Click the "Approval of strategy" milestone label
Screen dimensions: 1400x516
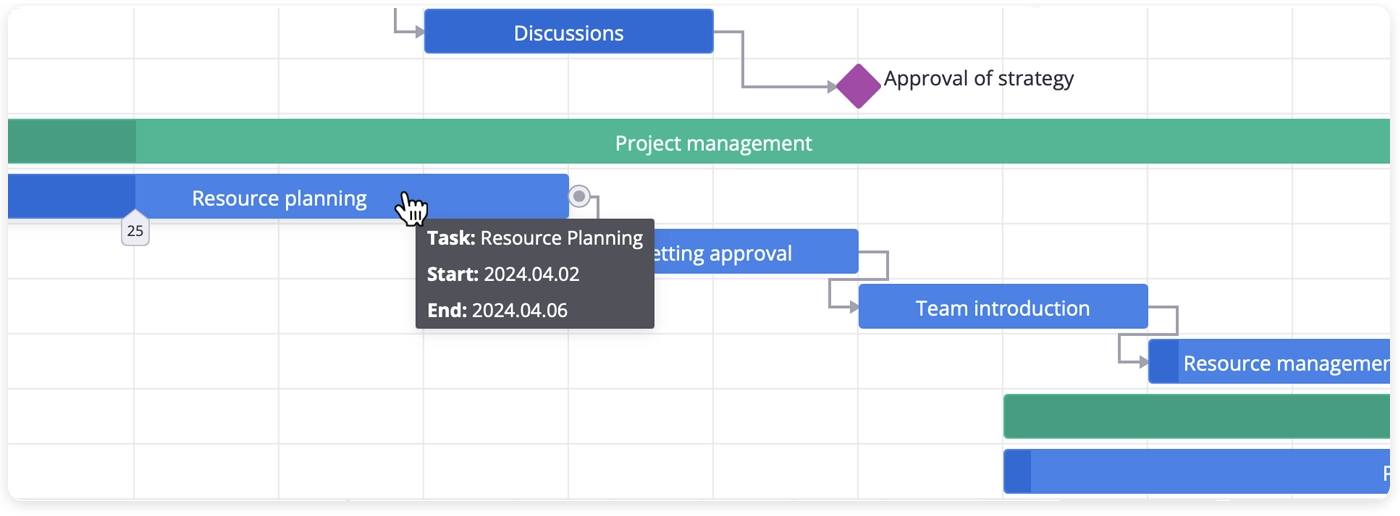[978, 79]
